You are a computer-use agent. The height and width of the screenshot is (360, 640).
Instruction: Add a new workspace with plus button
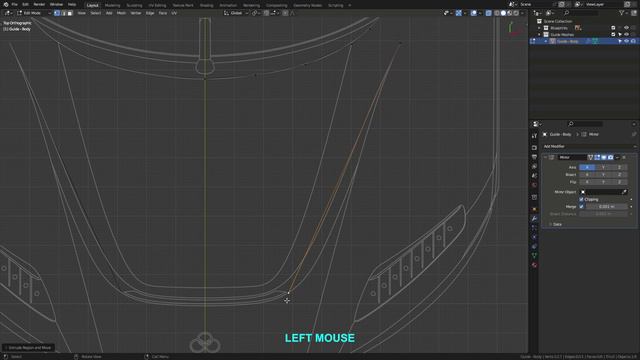pos(349,5)
